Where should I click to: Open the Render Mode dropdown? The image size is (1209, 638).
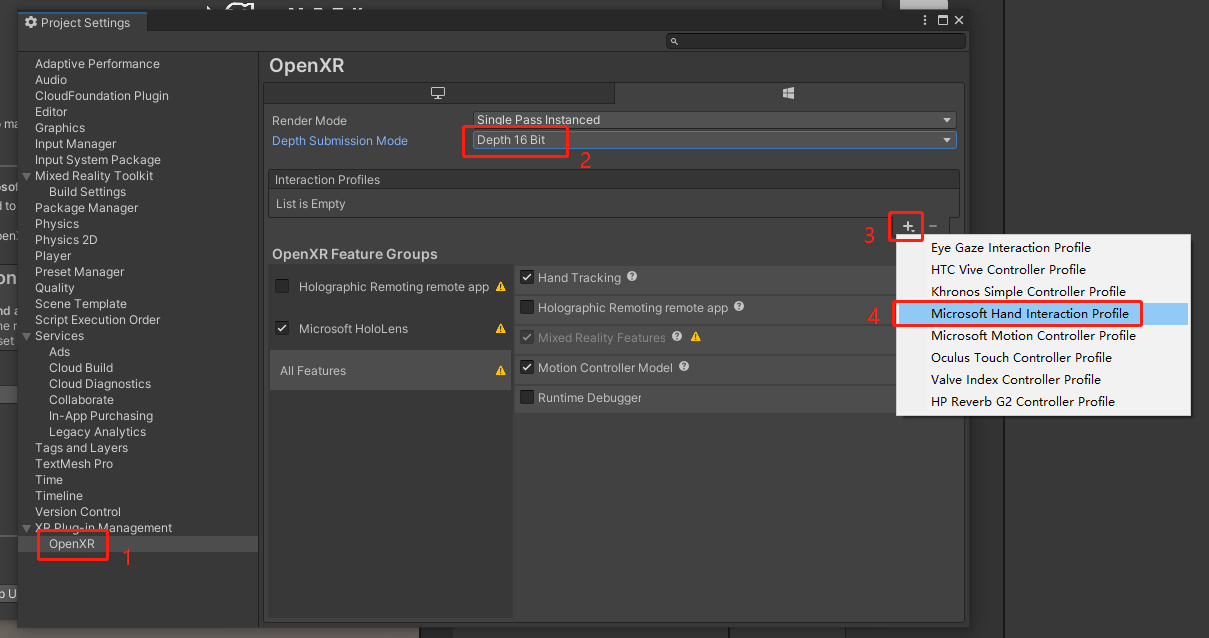714,120
